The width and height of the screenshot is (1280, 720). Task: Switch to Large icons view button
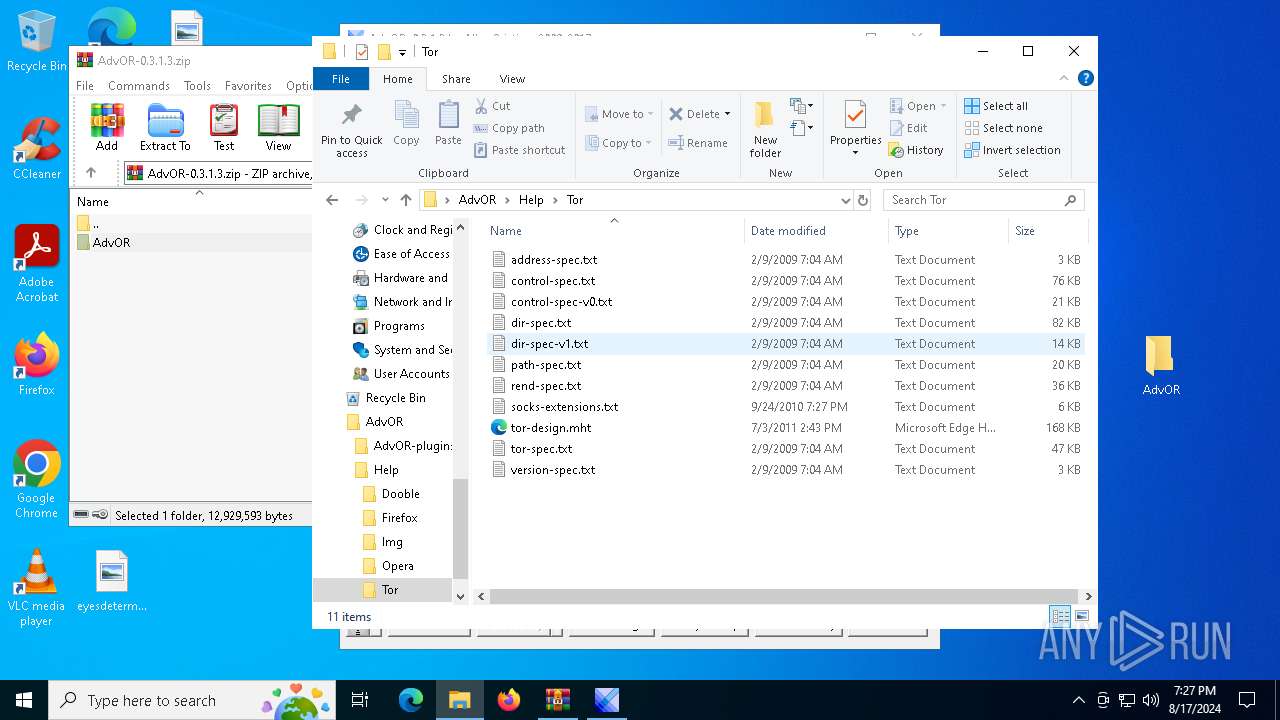1081,616
